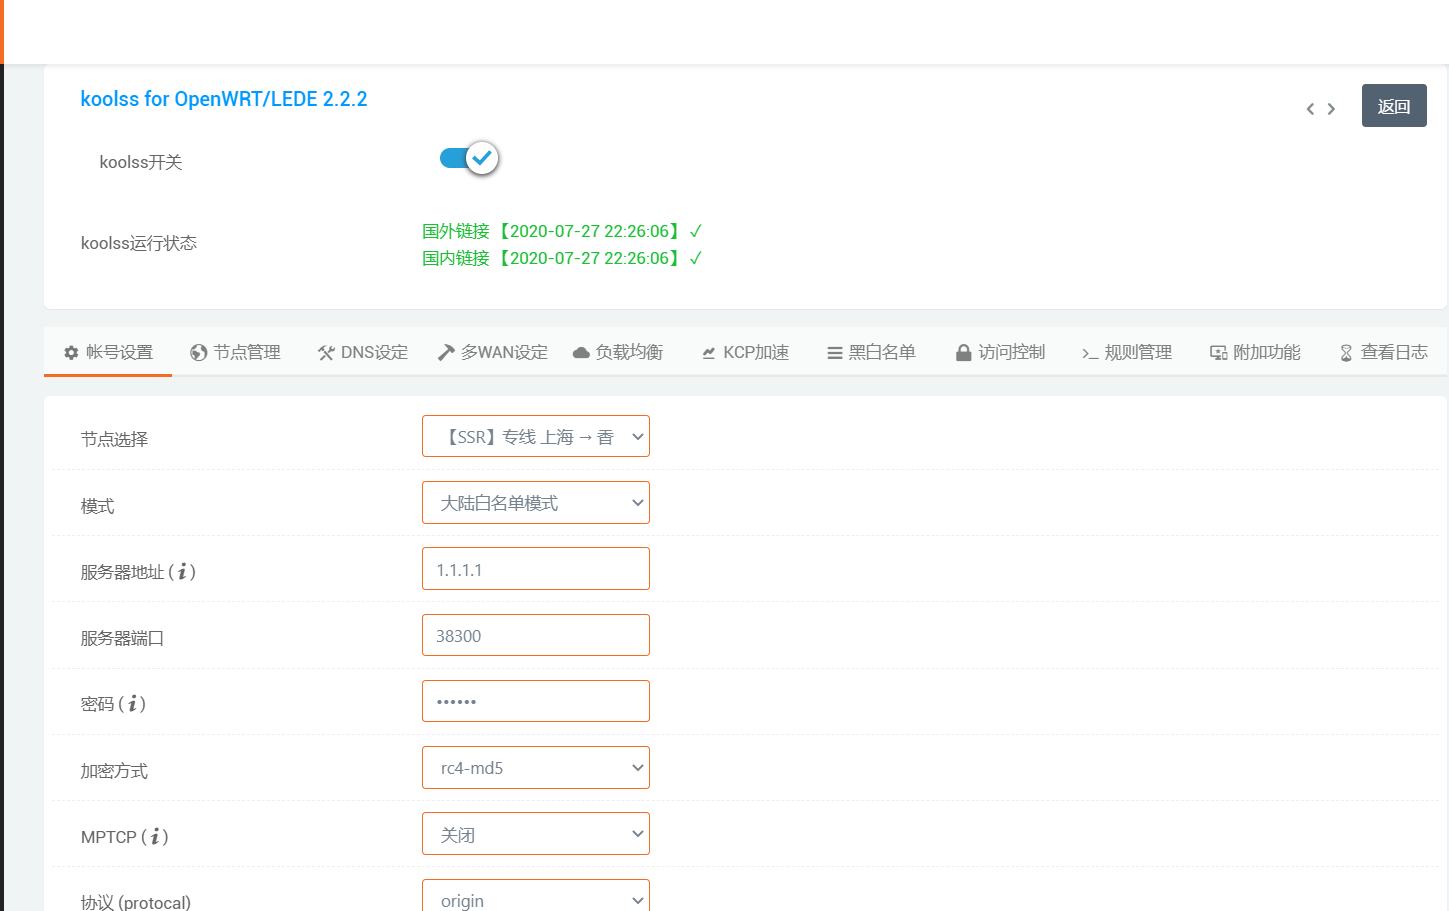1449x911 pixels.
Task: Click the koolss for OpenWRT/LEDE title link
Action: 223,99
